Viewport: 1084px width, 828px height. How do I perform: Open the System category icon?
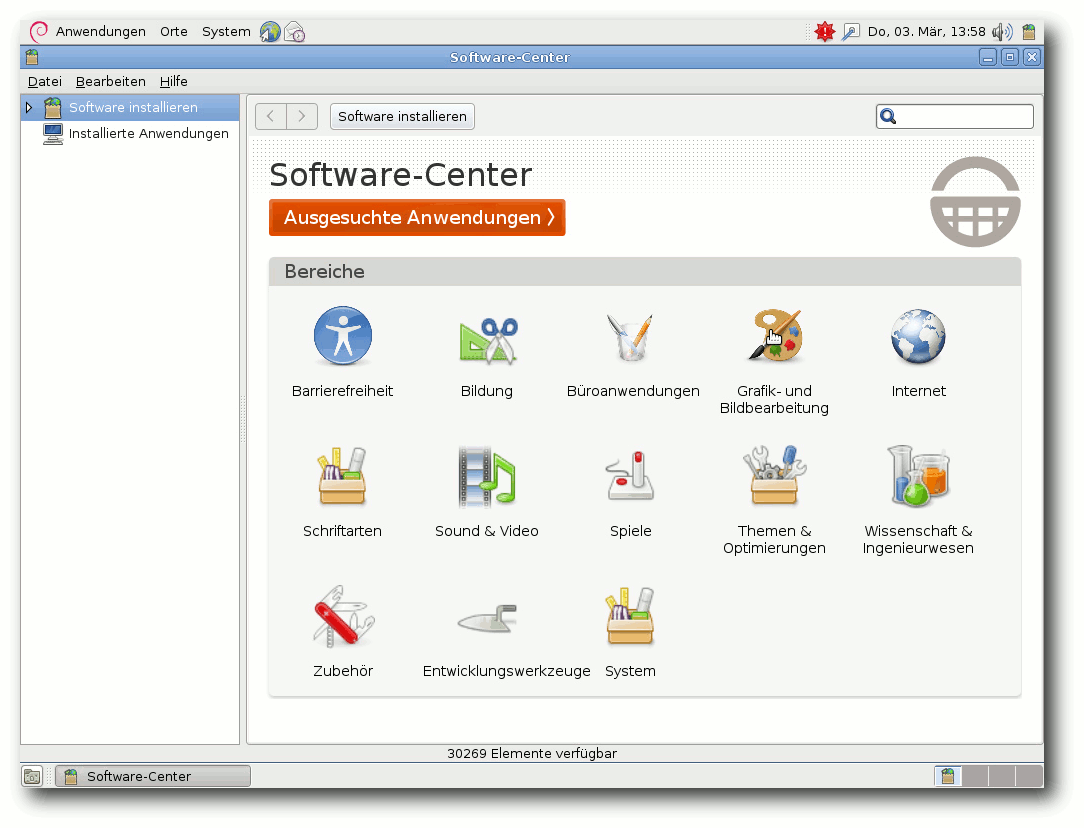coord(630,616)
